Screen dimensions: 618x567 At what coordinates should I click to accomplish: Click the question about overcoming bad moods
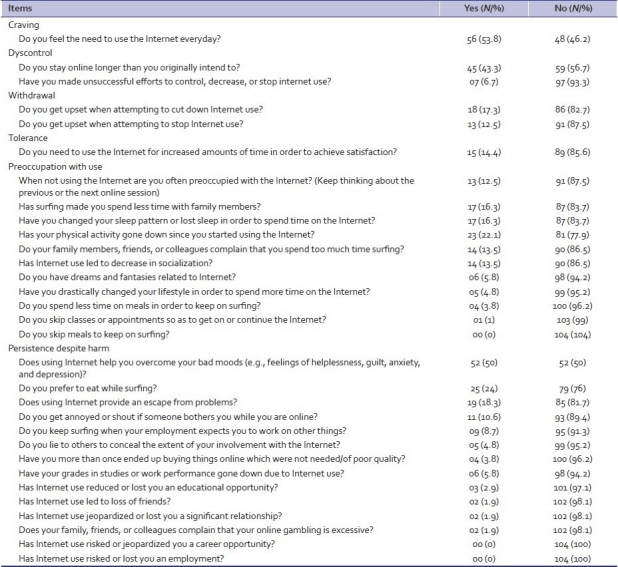(219, 368)
